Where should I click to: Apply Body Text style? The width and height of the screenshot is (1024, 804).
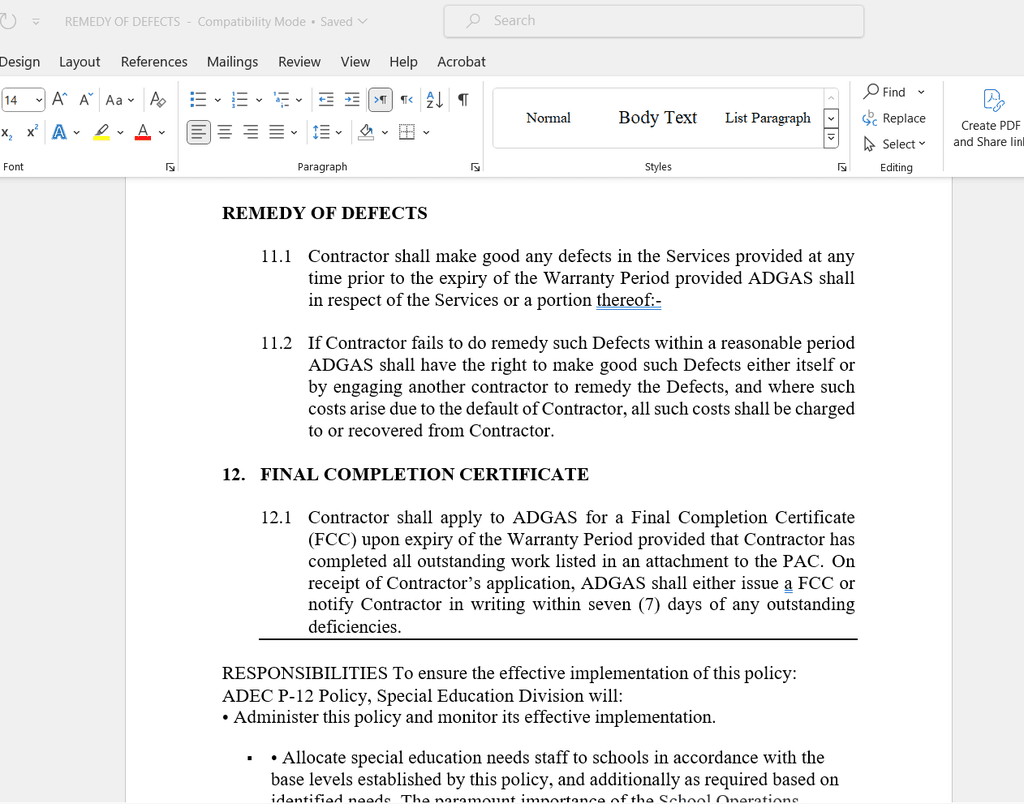pos(658,118)
